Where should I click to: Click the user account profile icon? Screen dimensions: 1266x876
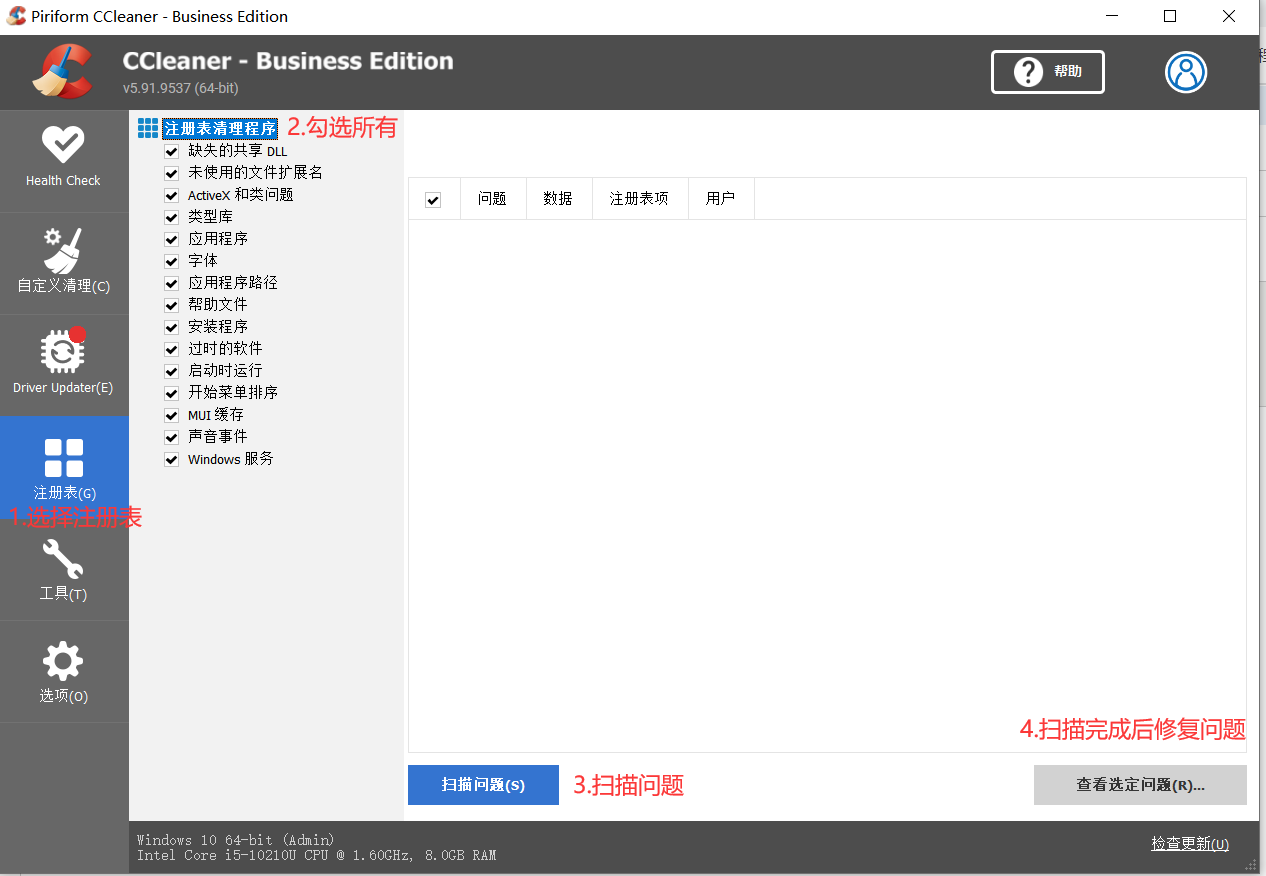pos(1186,72)
